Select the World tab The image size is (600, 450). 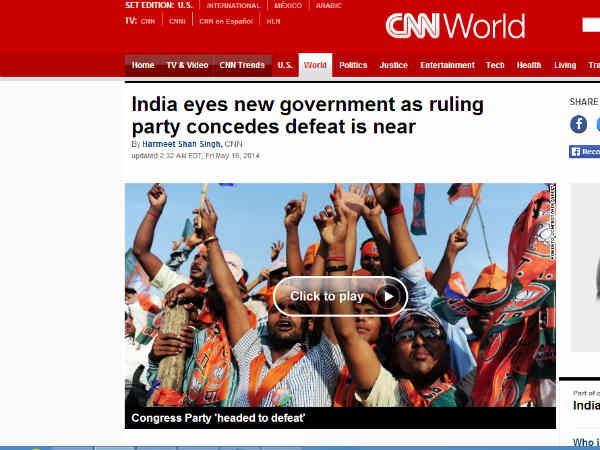pos(315,65)
